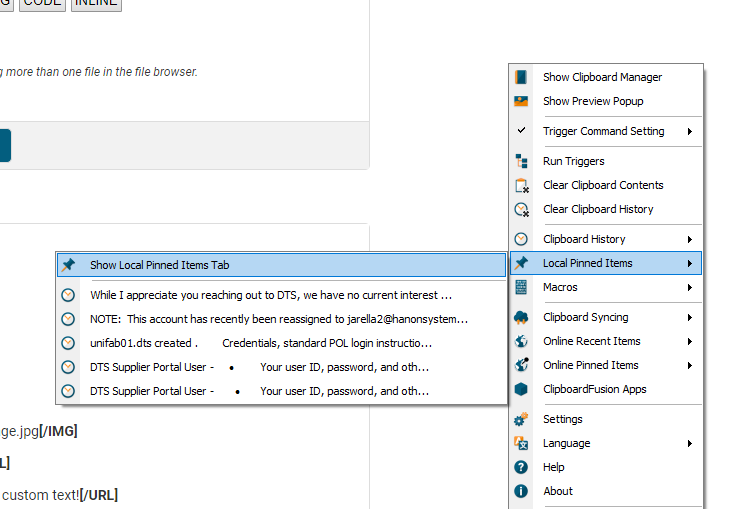Click the Run Triggers icon

[x=521, y=161]
